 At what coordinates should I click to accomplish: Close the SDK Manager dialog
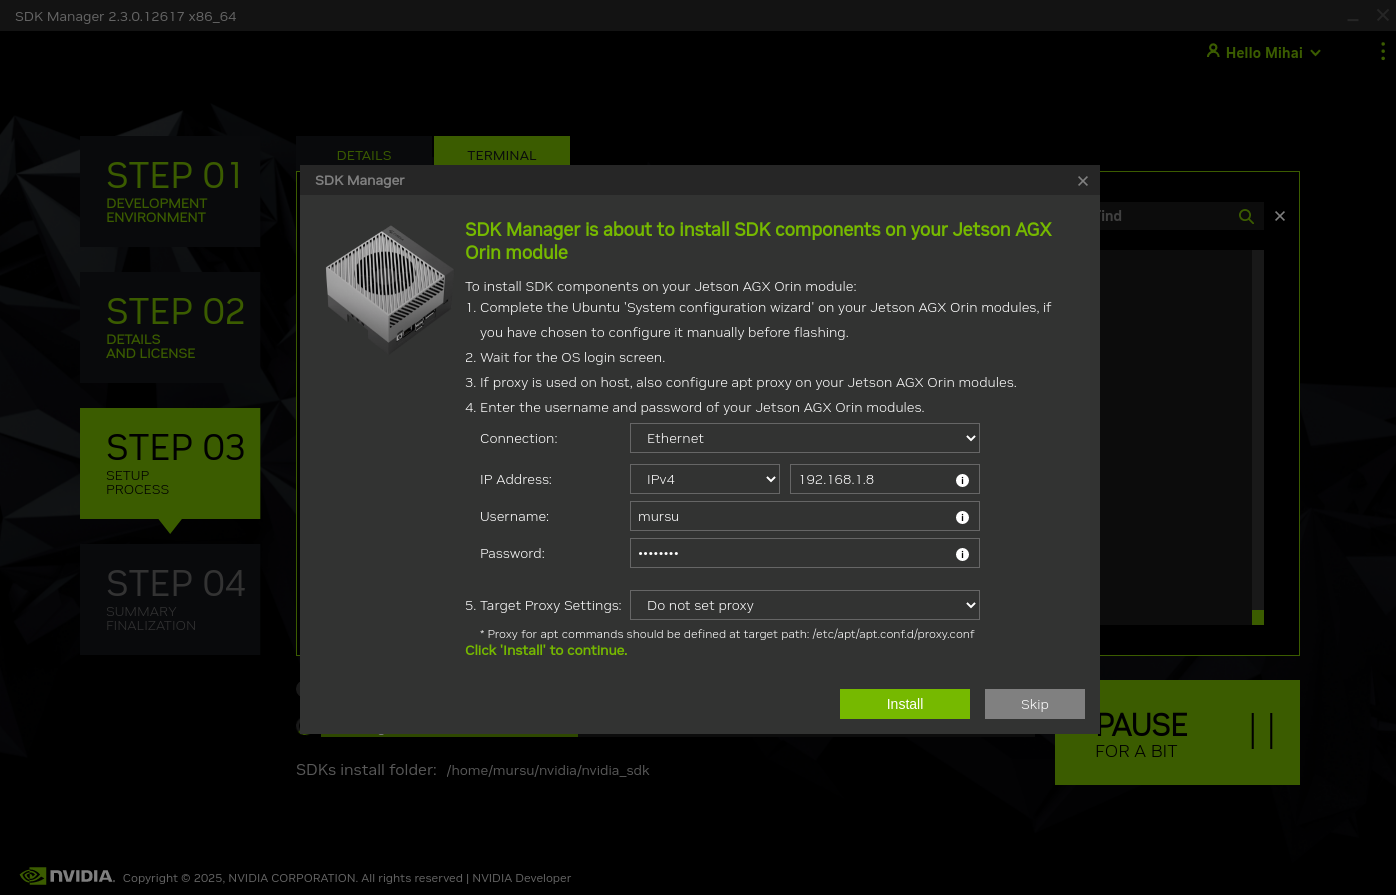point(1082,181)
